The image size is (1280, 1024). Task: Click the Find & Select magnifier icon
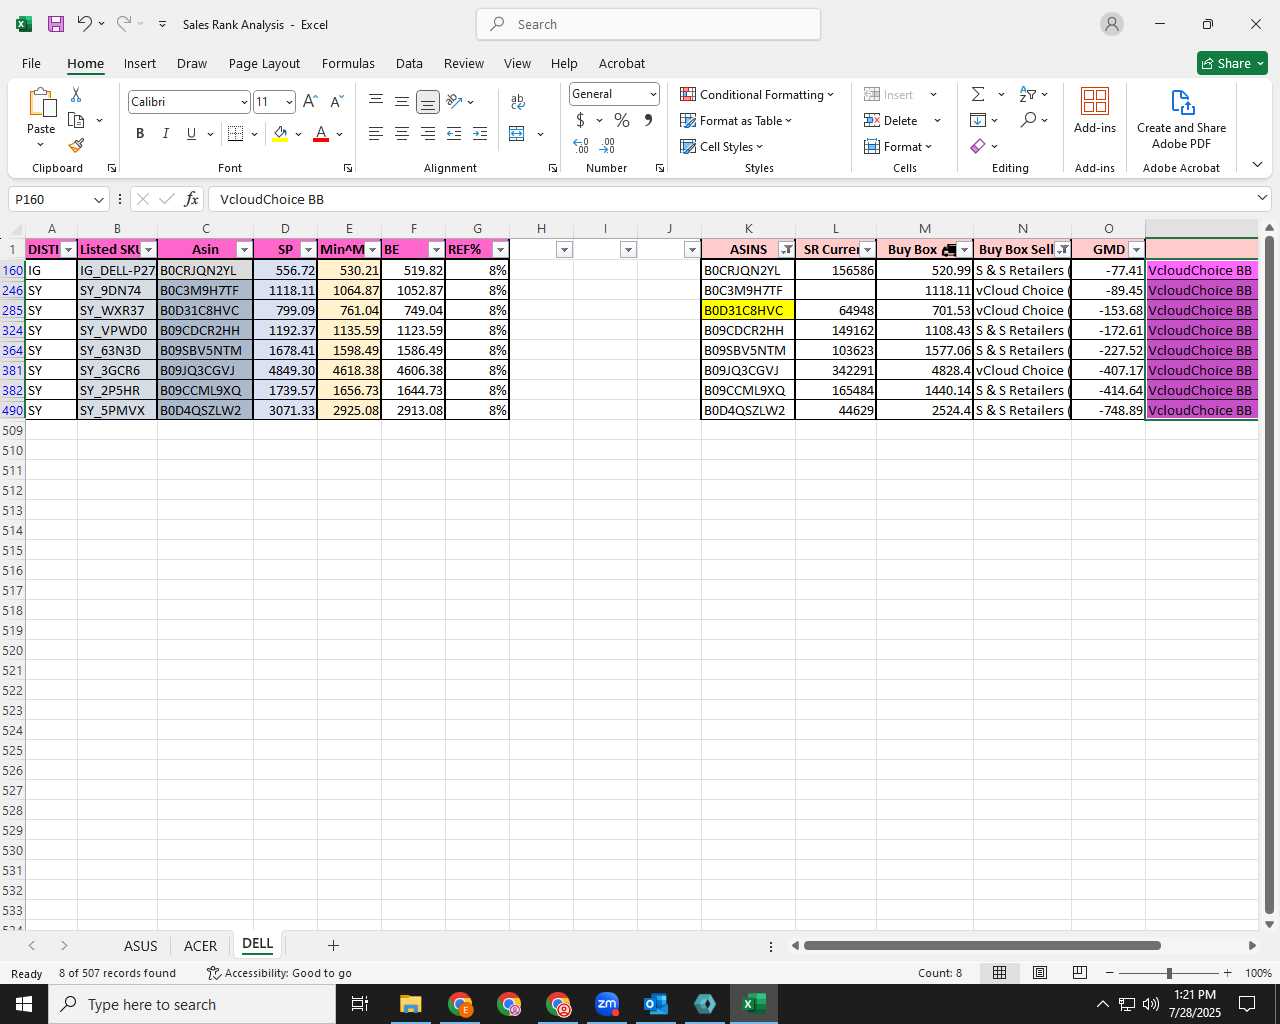pos(1028,120)
